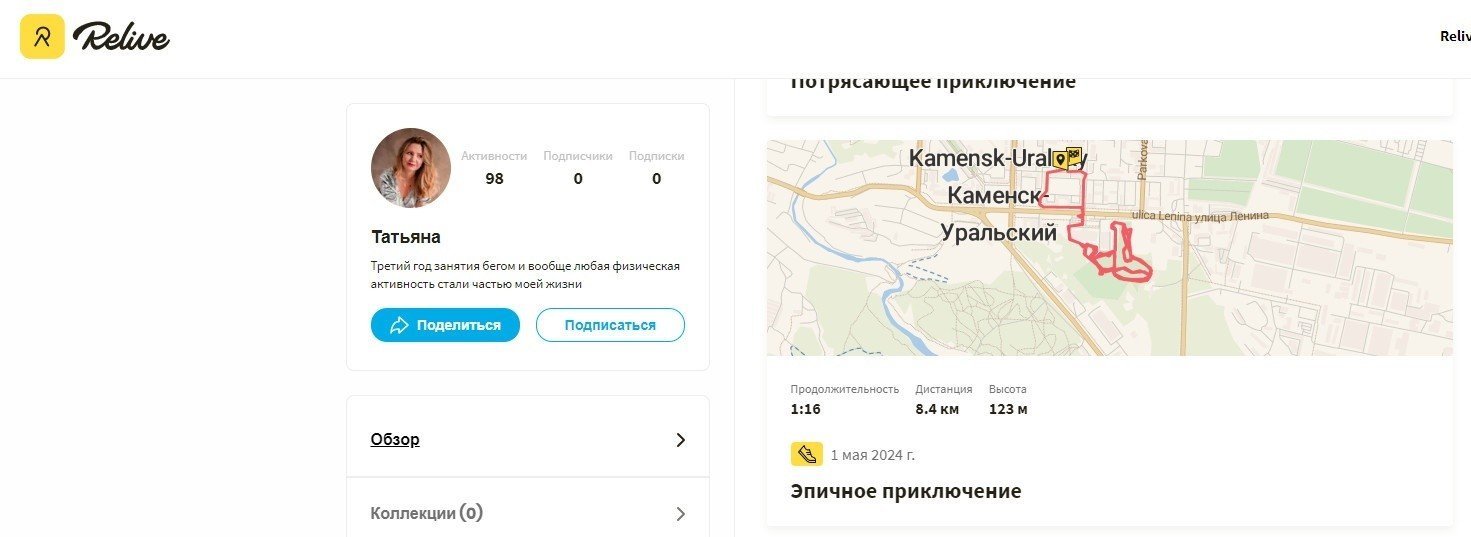The height and width of the screenshot is (537, 1471).
Task: Click the share arrow icon in Поделиться
Action: point(399,325)
